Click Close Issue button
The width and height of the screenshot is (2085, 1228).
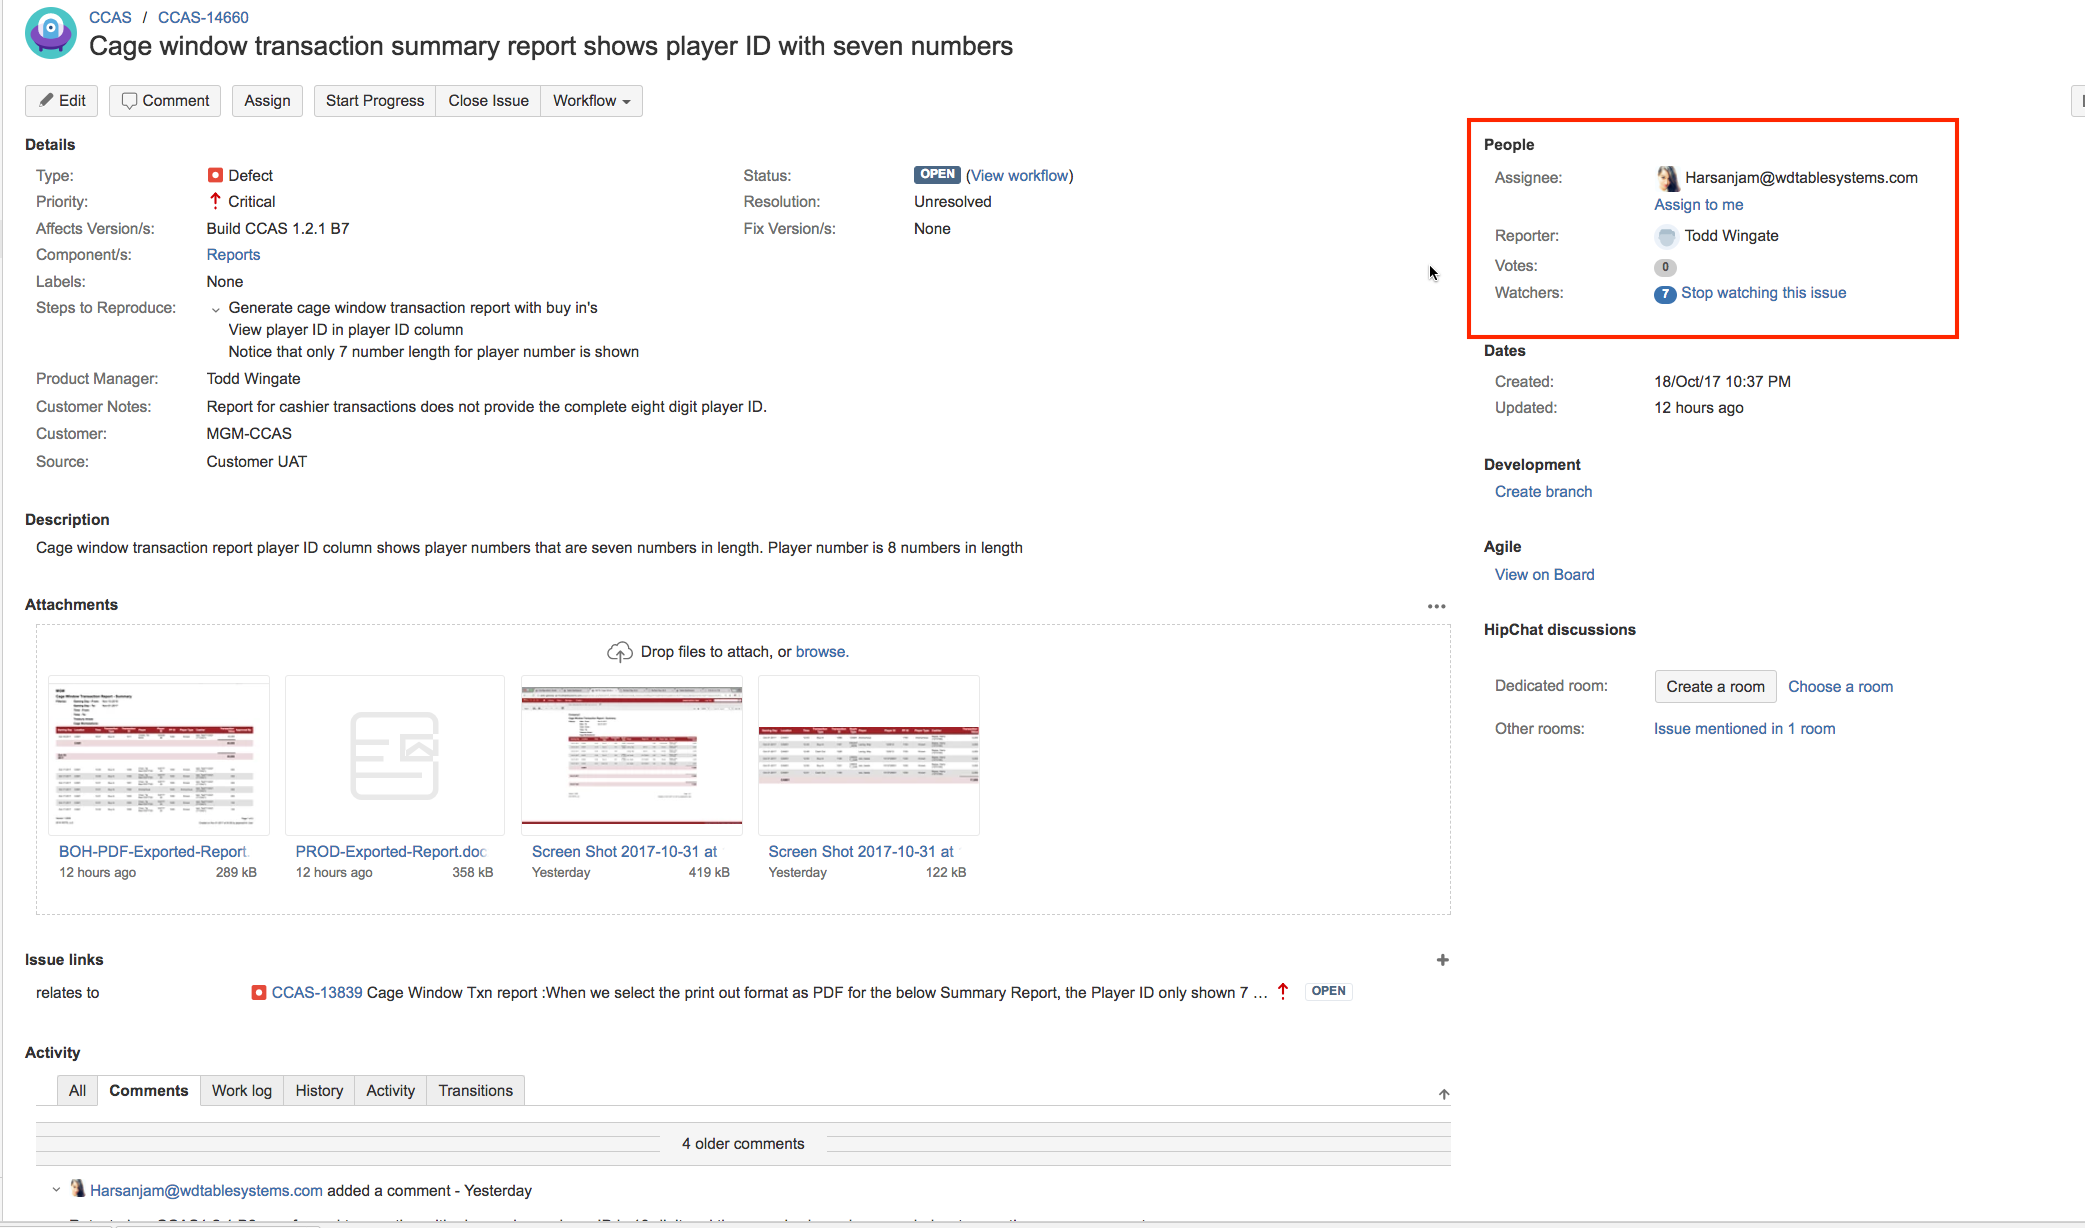click(x=488, y=101)
